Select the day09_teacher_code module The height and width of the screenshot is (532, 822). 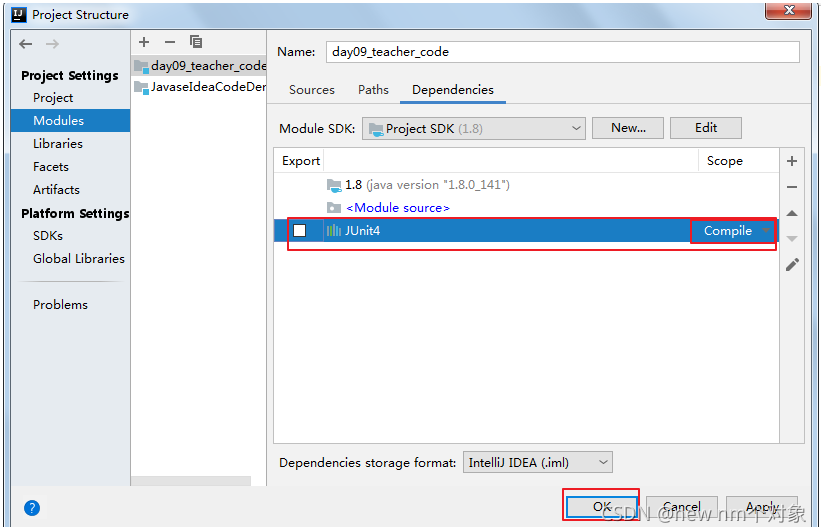pos(200,66)
